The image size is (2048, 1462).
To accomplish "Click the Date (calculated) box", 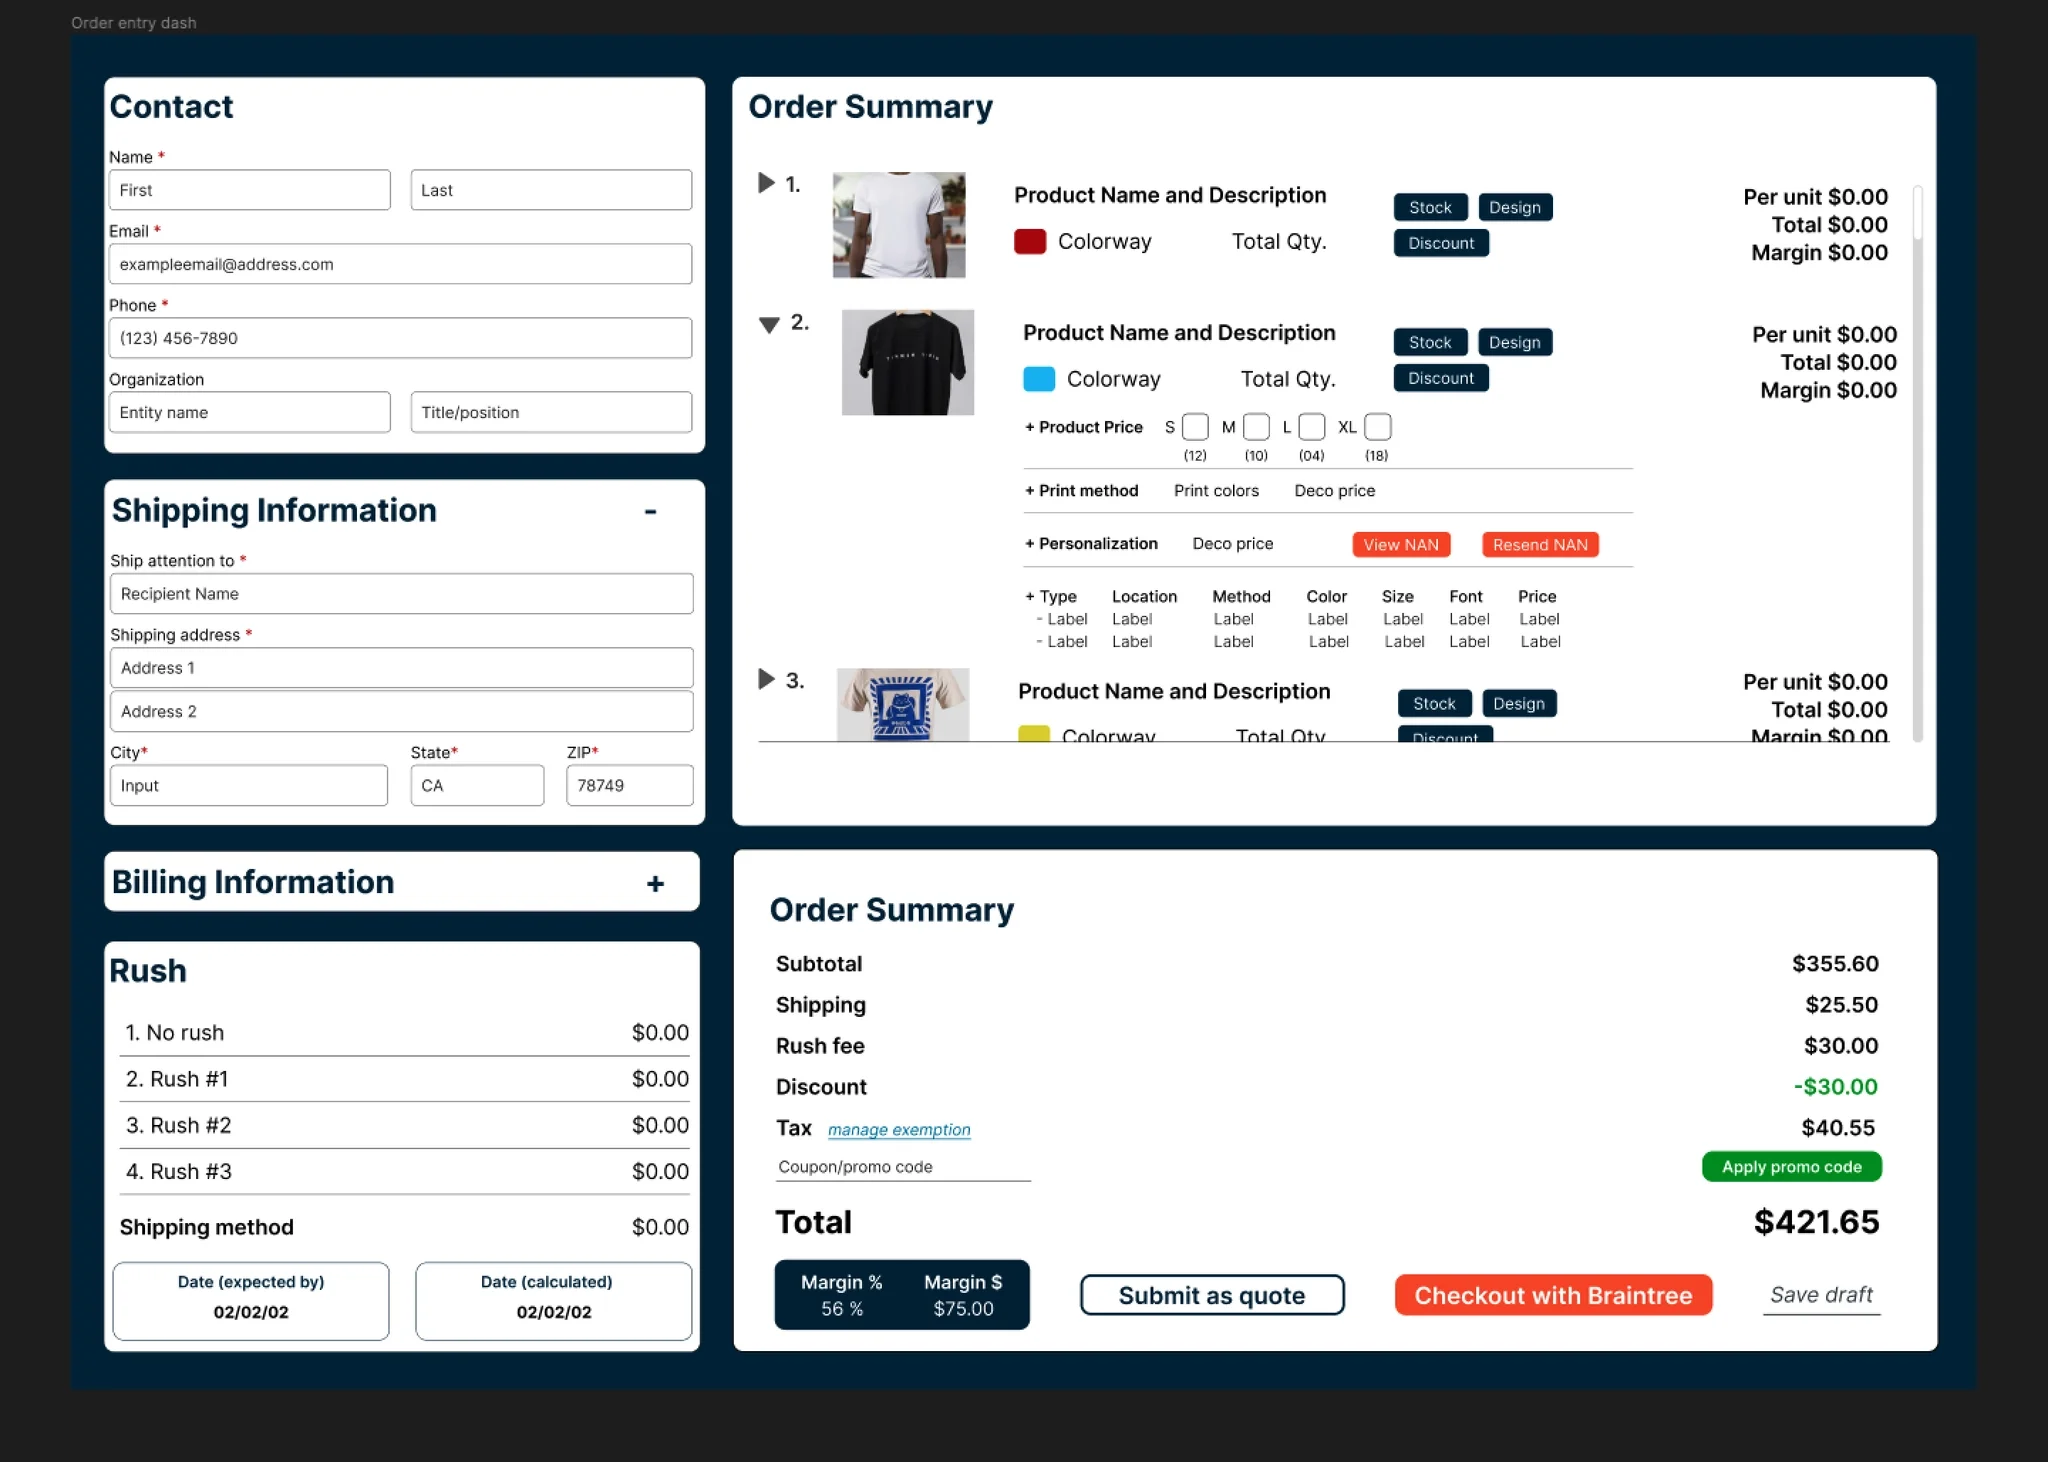I will coord(554,1300).
